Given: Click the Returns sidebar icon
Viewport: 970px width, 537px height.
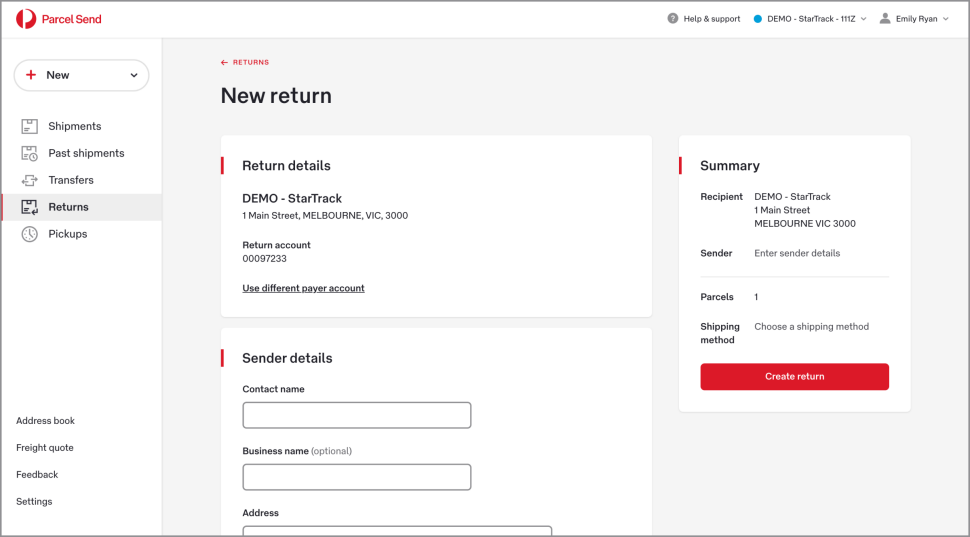Looking at the screenshot, I should tap(30, 207).
